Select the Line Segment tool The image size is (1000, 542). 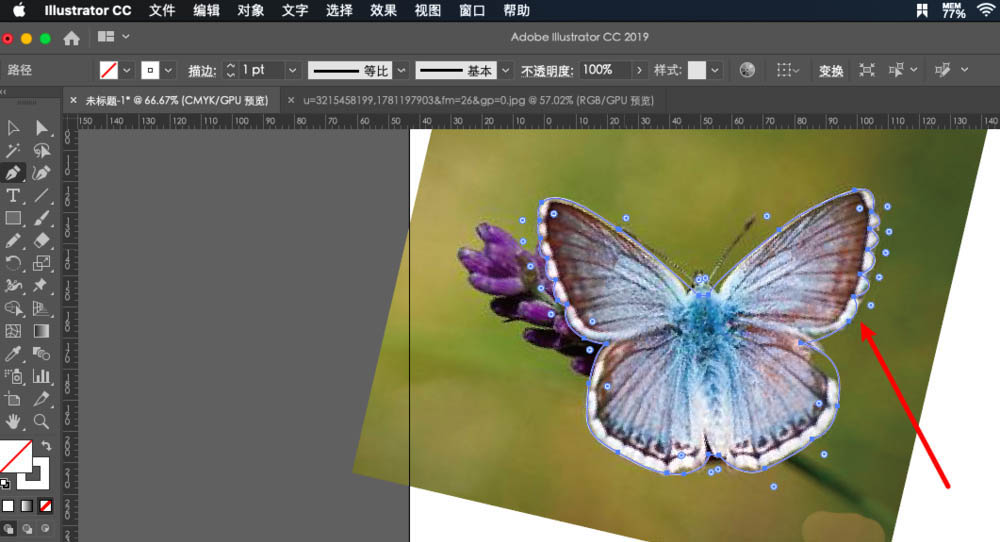pos(41,195)
